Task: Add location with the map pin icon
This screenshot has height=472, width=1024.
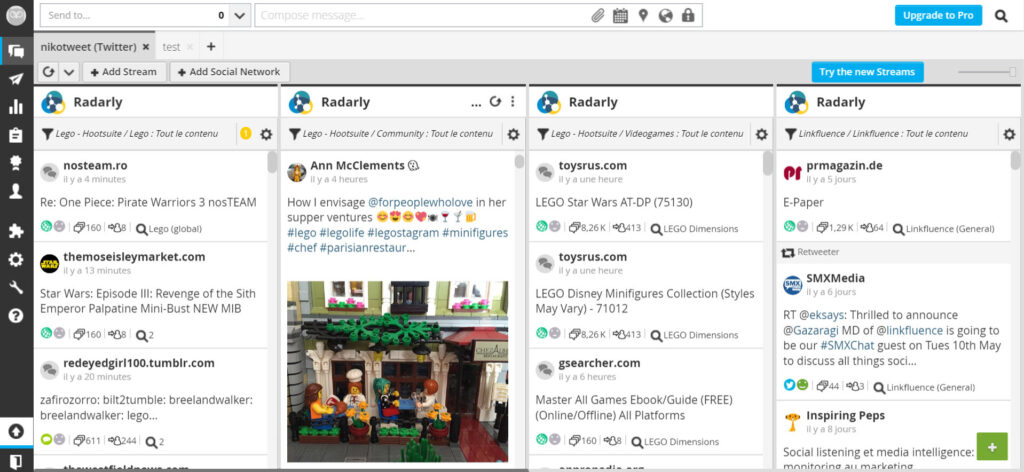Action: [x=643, y=16]
